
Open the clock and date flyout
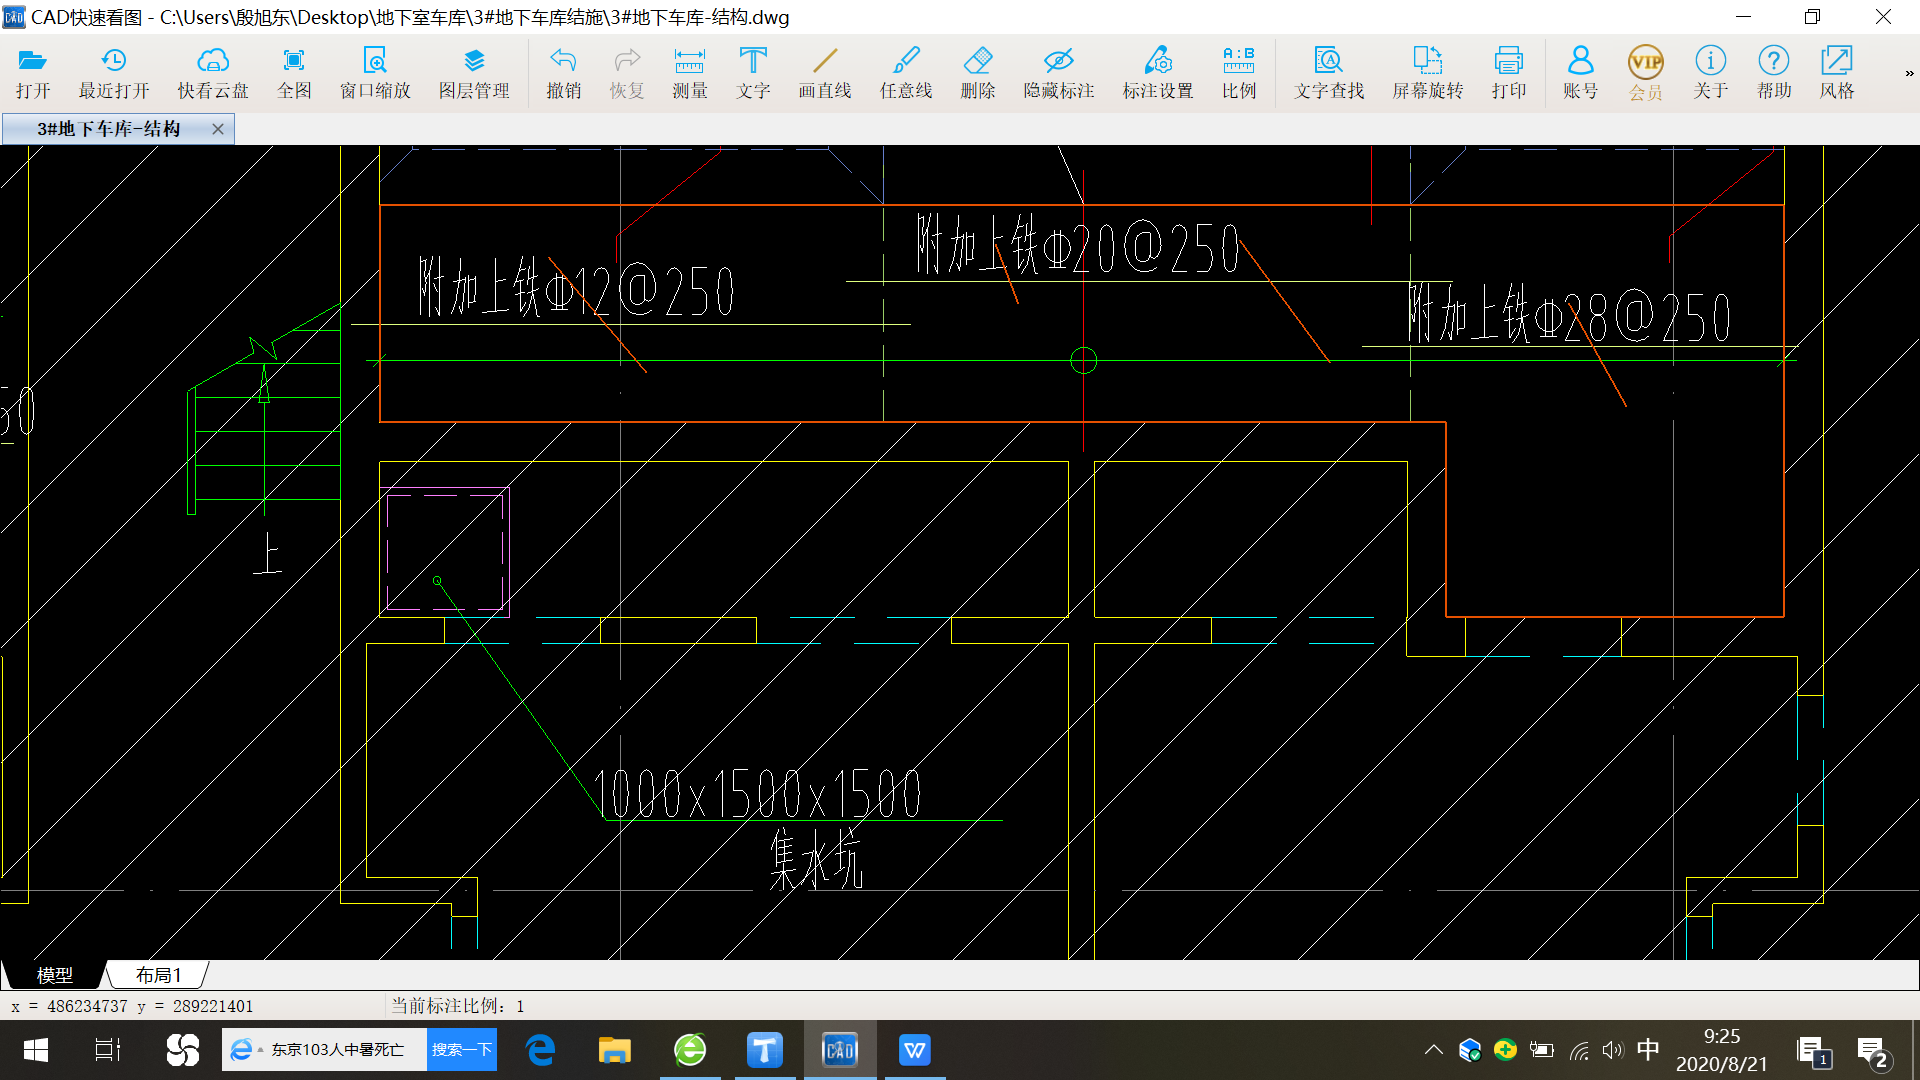point(1722,1050)
